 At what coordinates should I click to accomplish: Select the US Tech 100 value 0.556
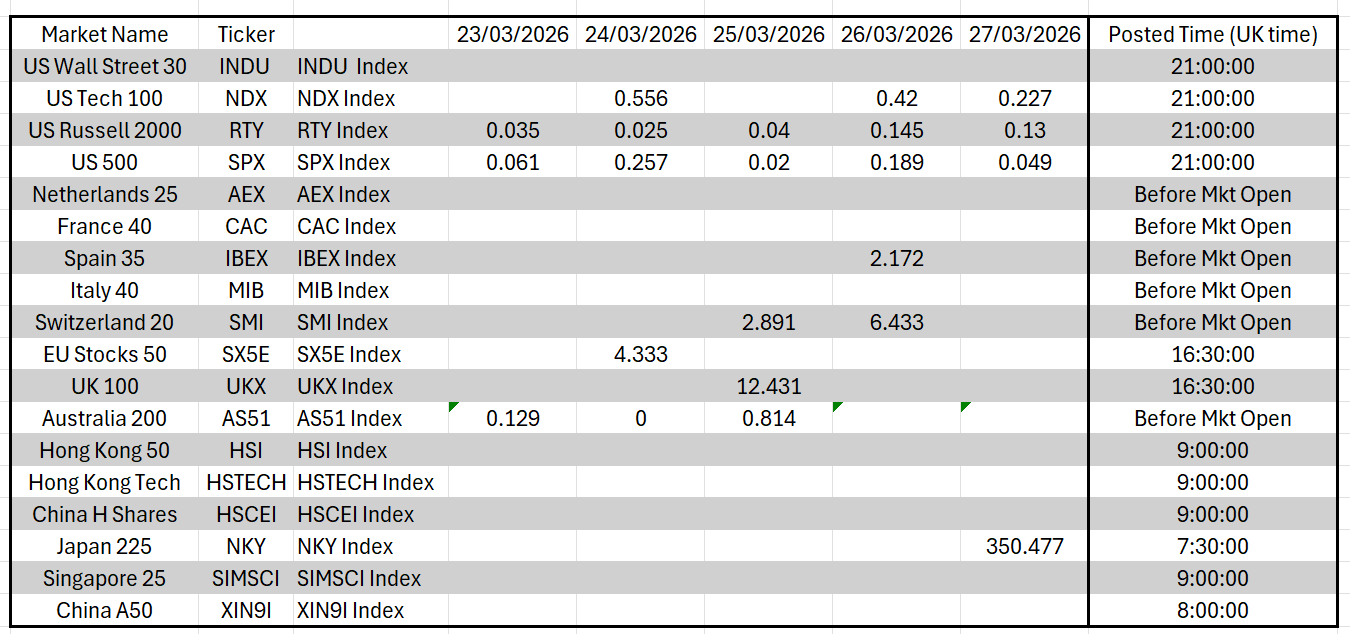pos(640,98)
